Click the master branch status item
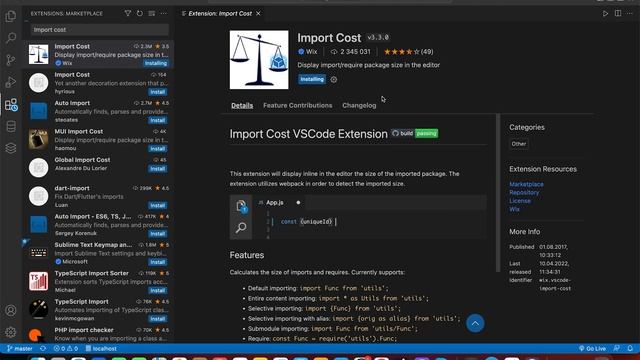 click(x=20, y=349)
